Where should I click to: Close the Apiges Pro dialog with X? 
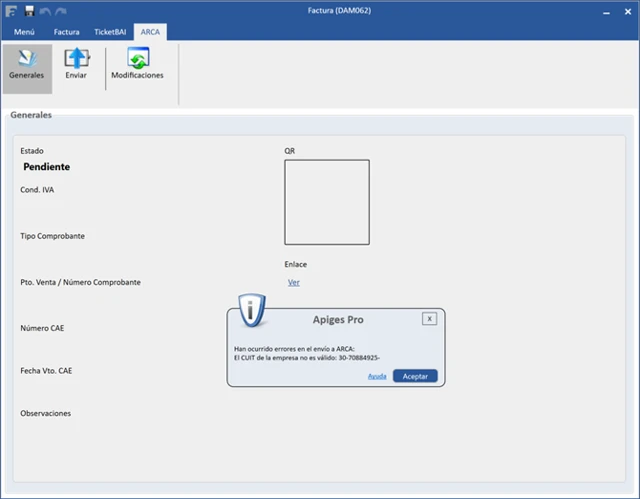429,319
